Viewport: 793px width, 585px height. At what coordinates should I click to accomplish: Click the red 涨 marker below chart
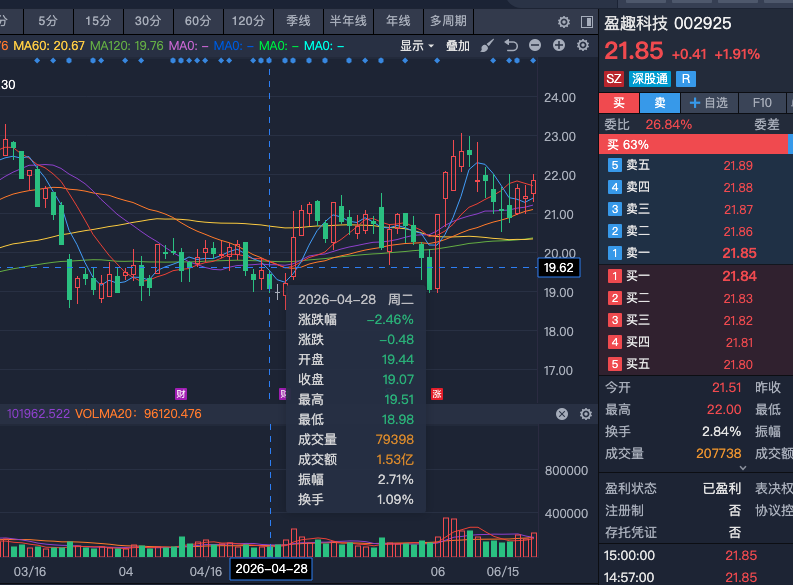(x=437, y=394)
